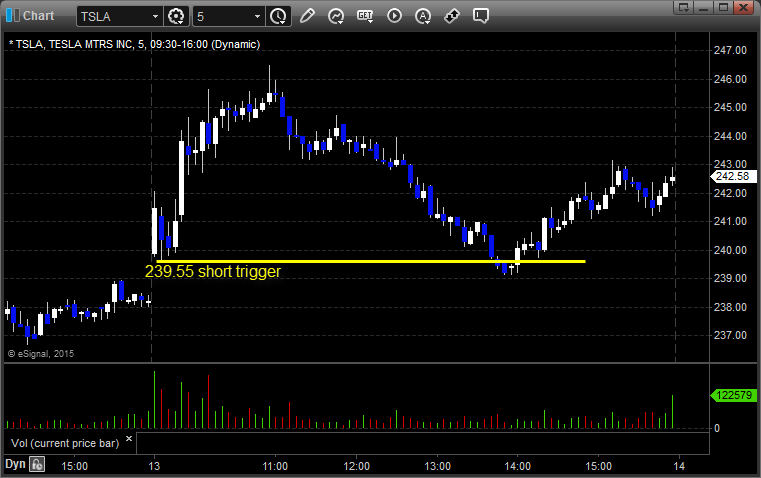Image resolution: width=761 pixels, height=478 pixels.
Task: Click the 14:00 time axis label
Action: [517, 466]
